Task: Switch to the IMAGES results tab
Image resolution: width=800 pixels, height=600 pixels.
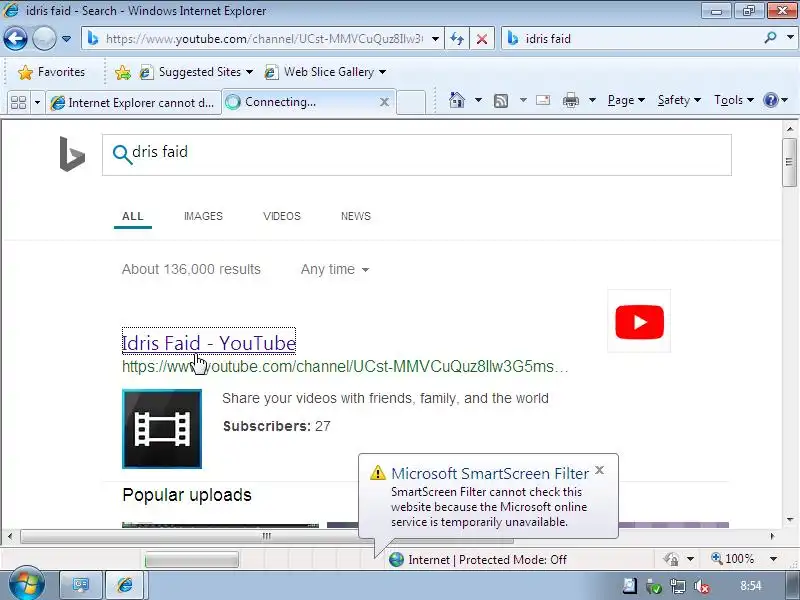Action: tap(203, 216)
